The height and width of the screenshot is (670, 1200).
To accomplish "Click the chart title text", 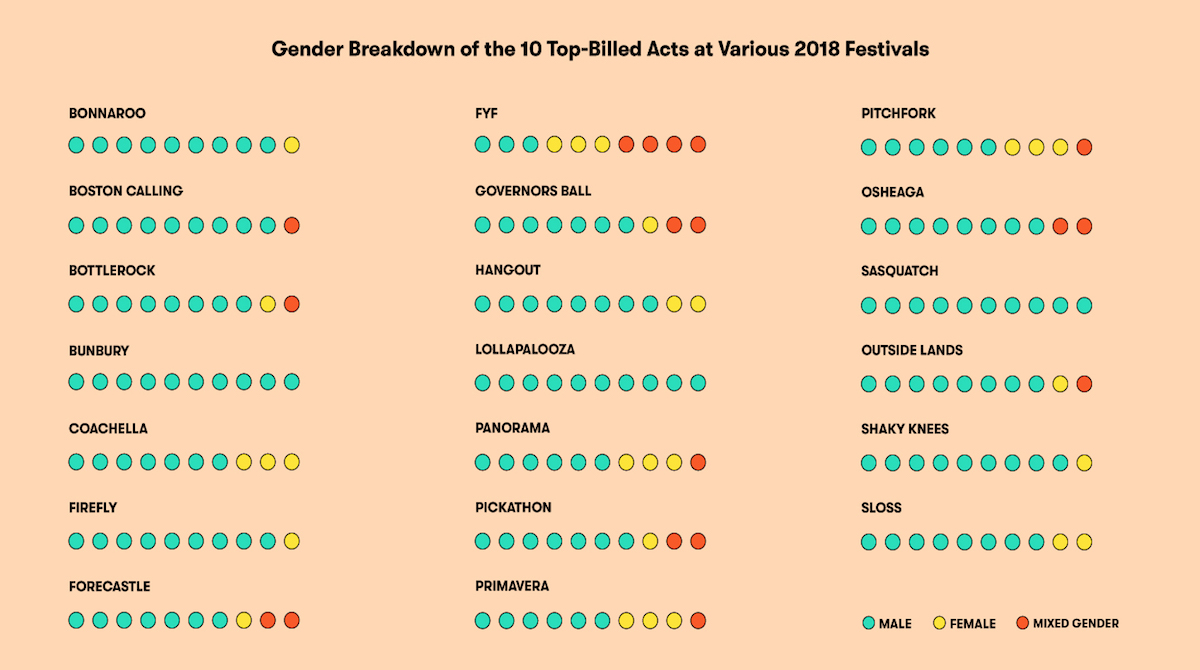I will coord(600,49).
